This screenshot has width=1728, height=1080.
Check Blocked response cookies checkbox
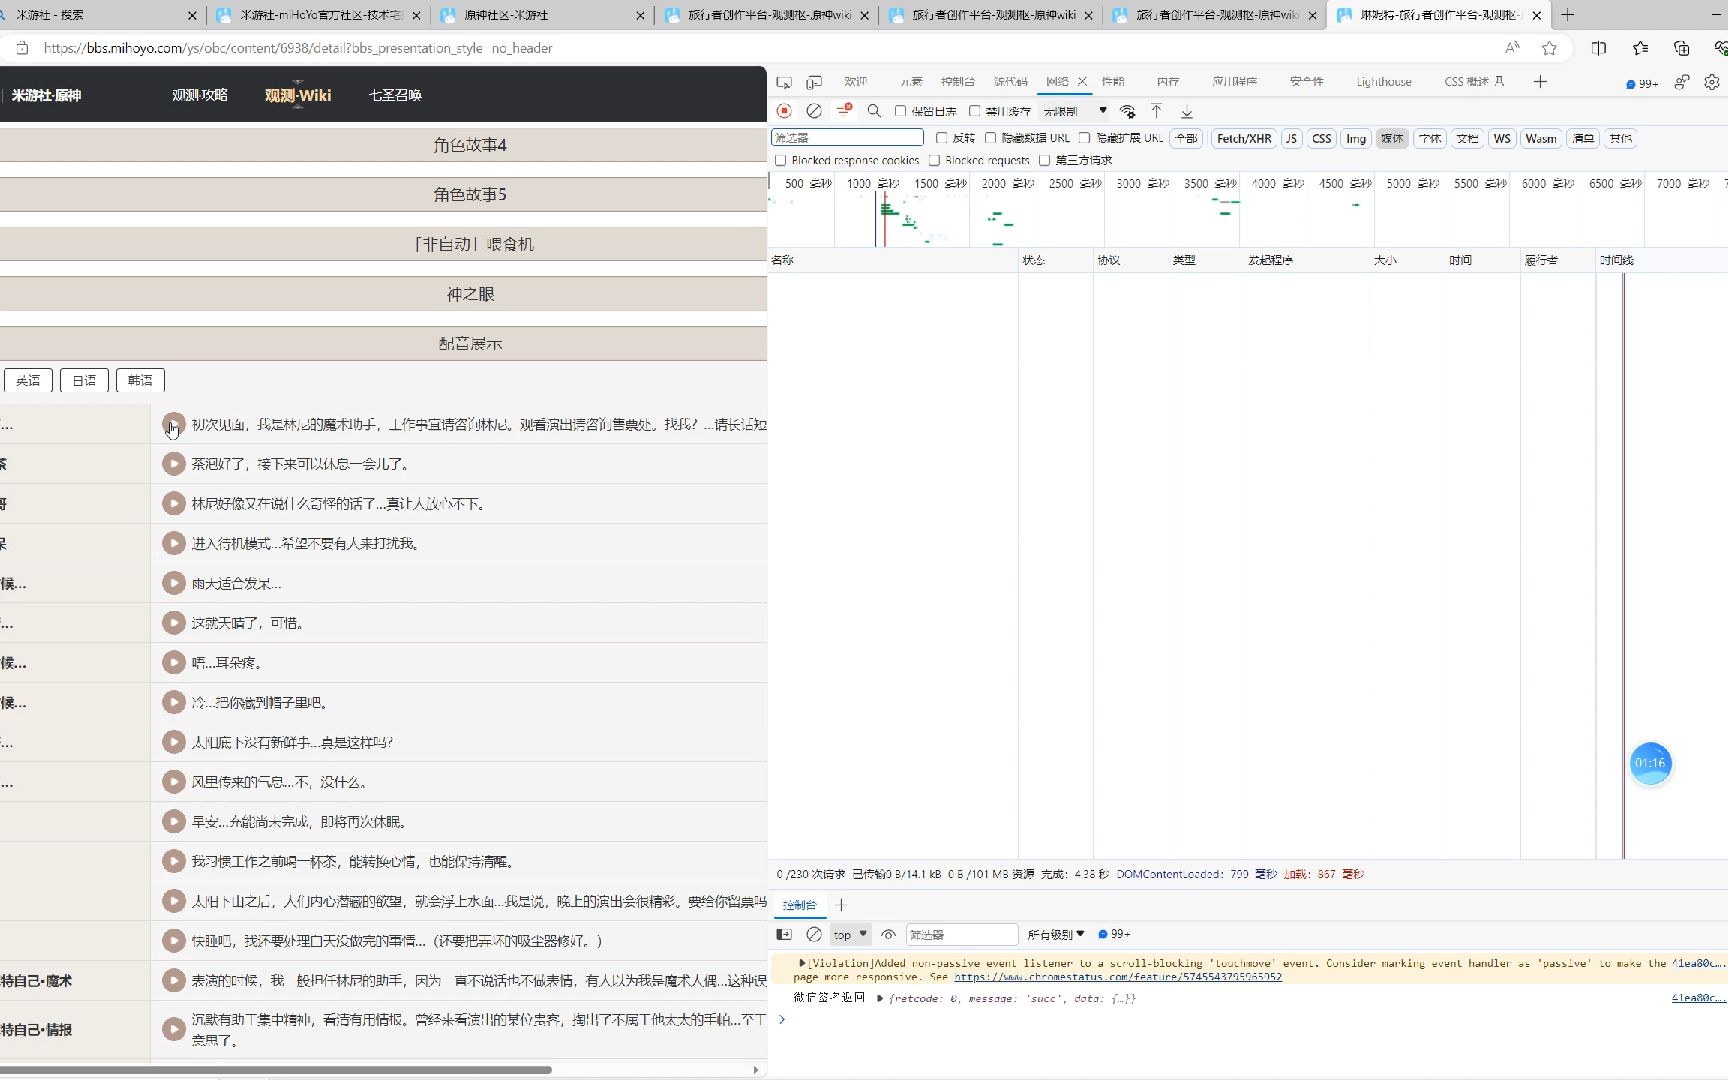[x=780, y=160]
